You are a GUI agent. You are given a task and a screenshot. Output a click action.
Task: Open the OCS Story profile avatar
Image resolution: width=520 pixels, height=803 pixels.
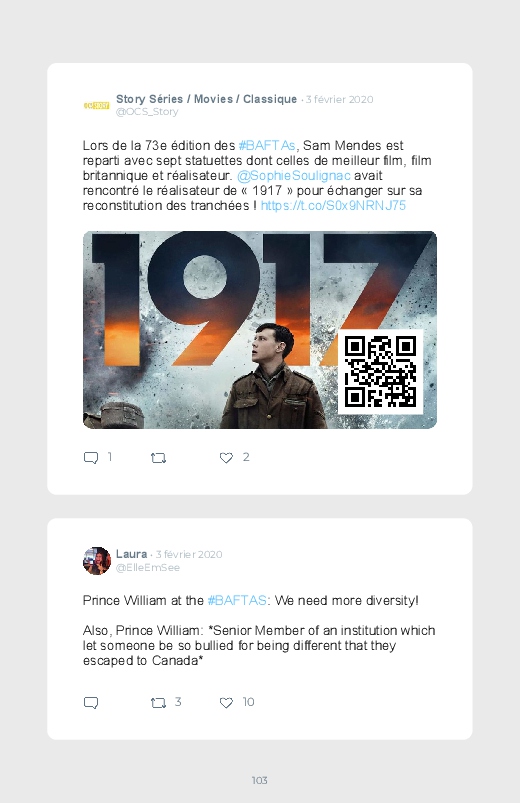click(x=96, y=105)
